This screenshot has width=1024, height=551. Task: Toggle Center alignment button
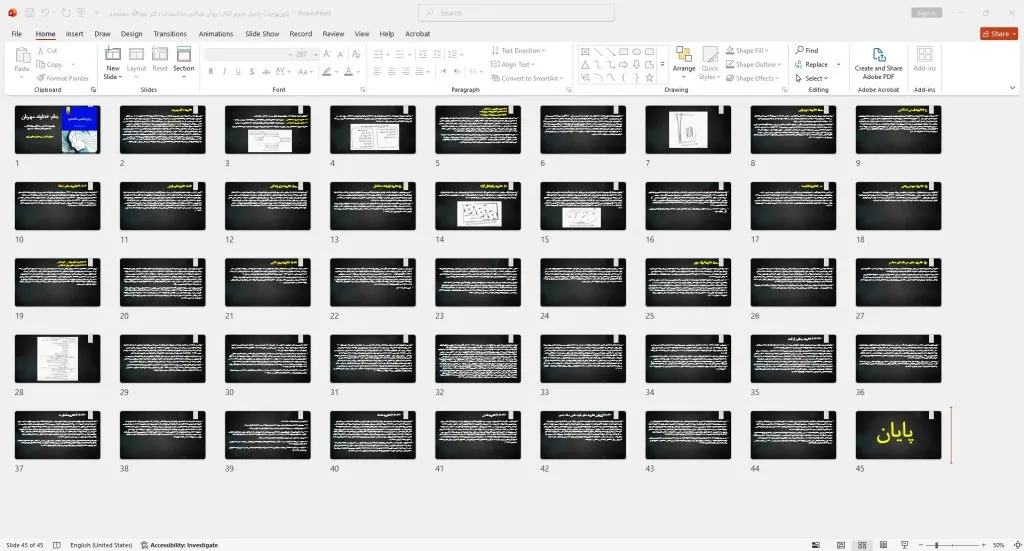[391, 71]
